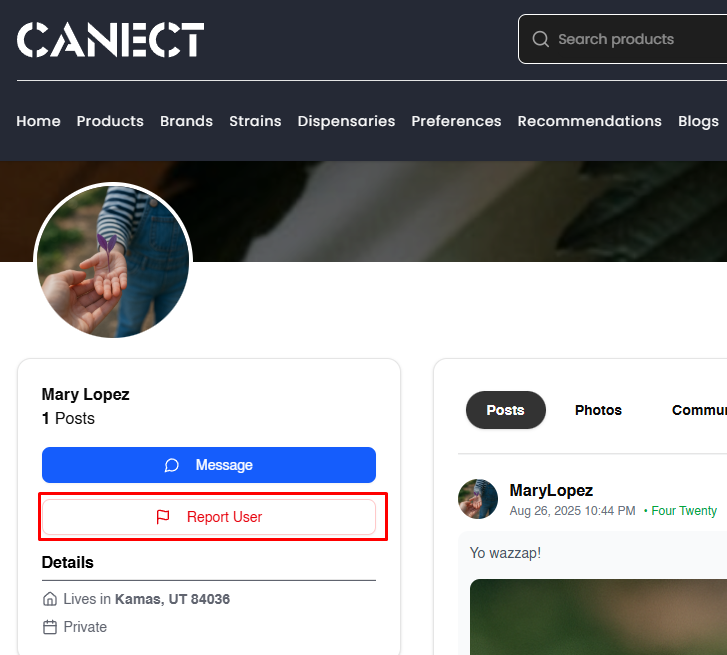This screenshot has width=727, height=655.
Task: Click the home icon beside Lives in
Action: (50, 598)
